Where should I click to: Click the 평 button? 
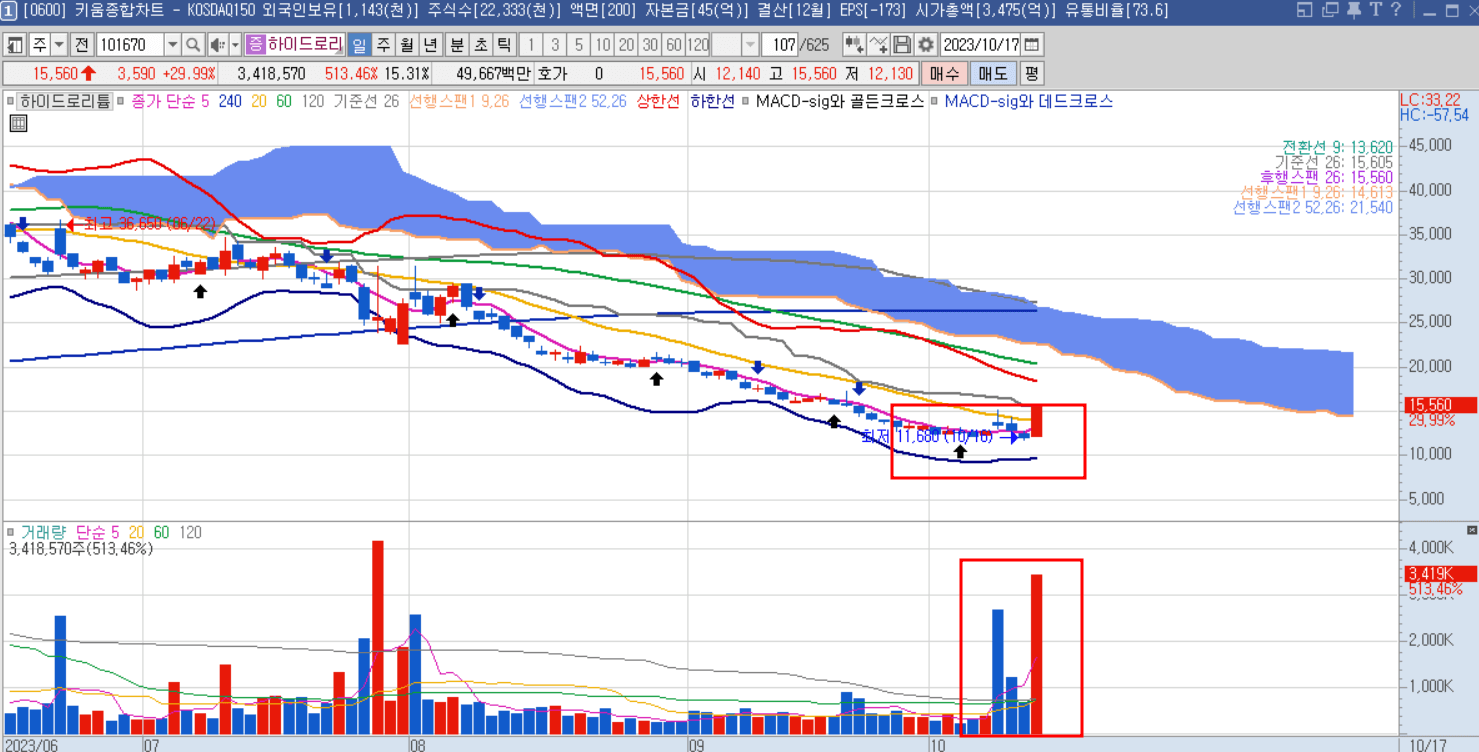(x=1032, y=73)
